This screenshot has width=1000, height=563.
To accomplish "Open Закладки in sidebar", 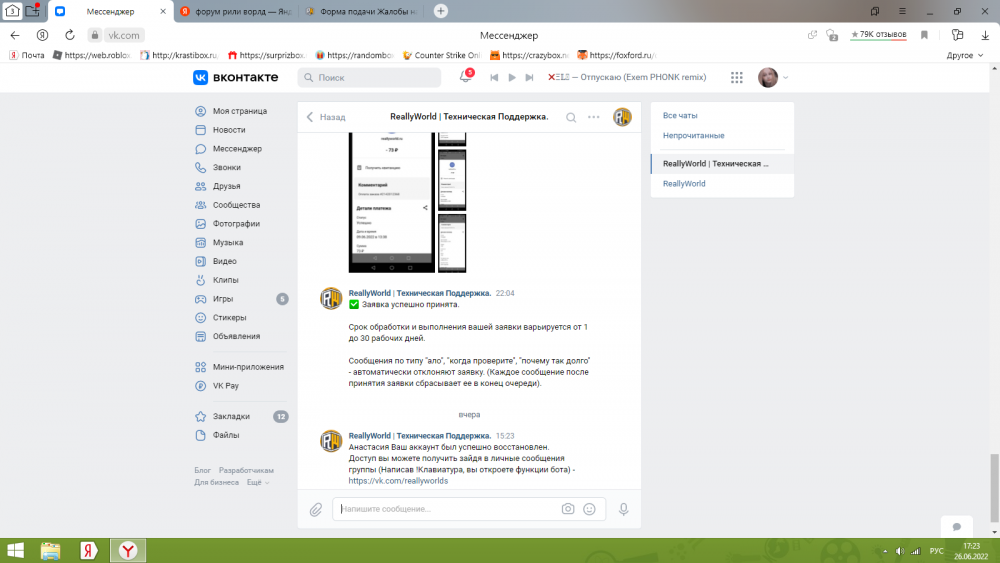I will click(231, 416).
